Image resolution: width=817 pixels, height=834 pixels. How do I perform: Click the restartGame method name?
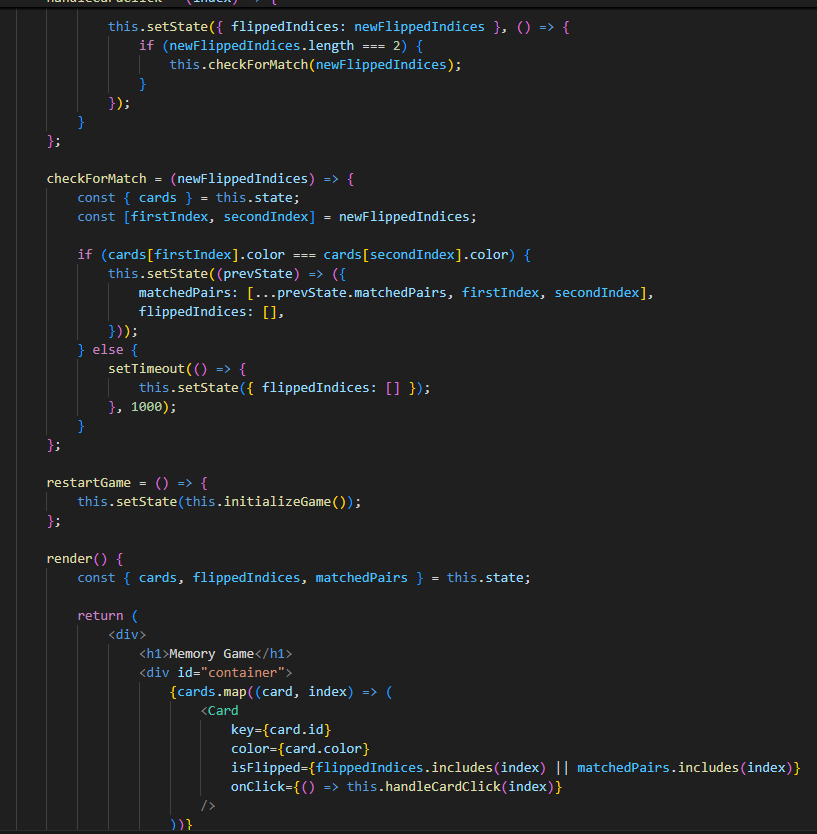tap(88, 483)
